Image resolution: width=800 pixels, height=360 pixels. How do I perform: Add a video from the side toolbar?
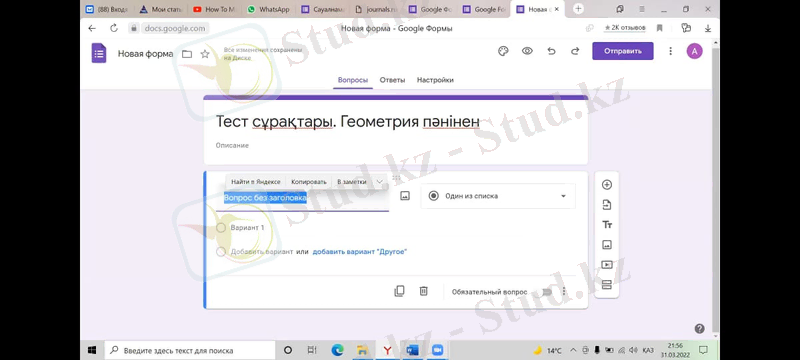point(607,265)
